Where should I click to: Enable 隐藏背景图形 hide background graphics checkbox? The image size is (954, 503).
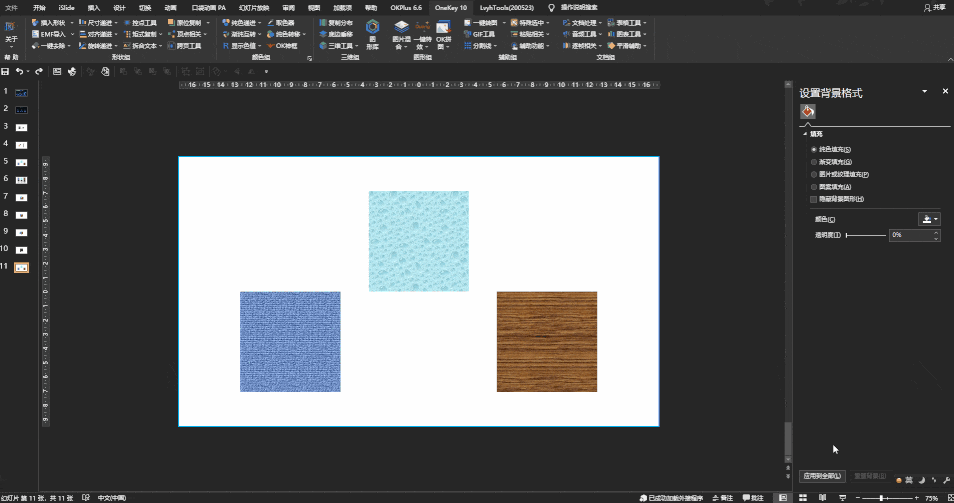(x=814, y=199)
